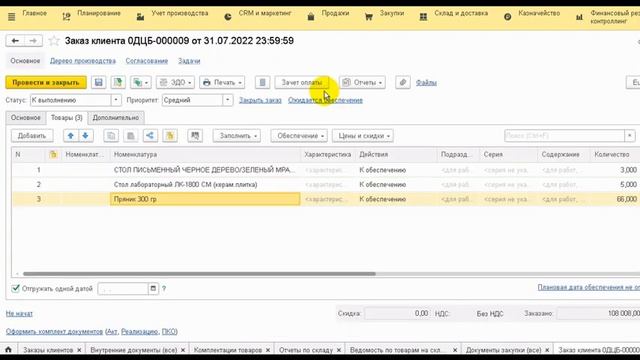This screenshot has width=640, height=360.
Task: Expand the Заполнить dropdown
Action: coord(237,136)
